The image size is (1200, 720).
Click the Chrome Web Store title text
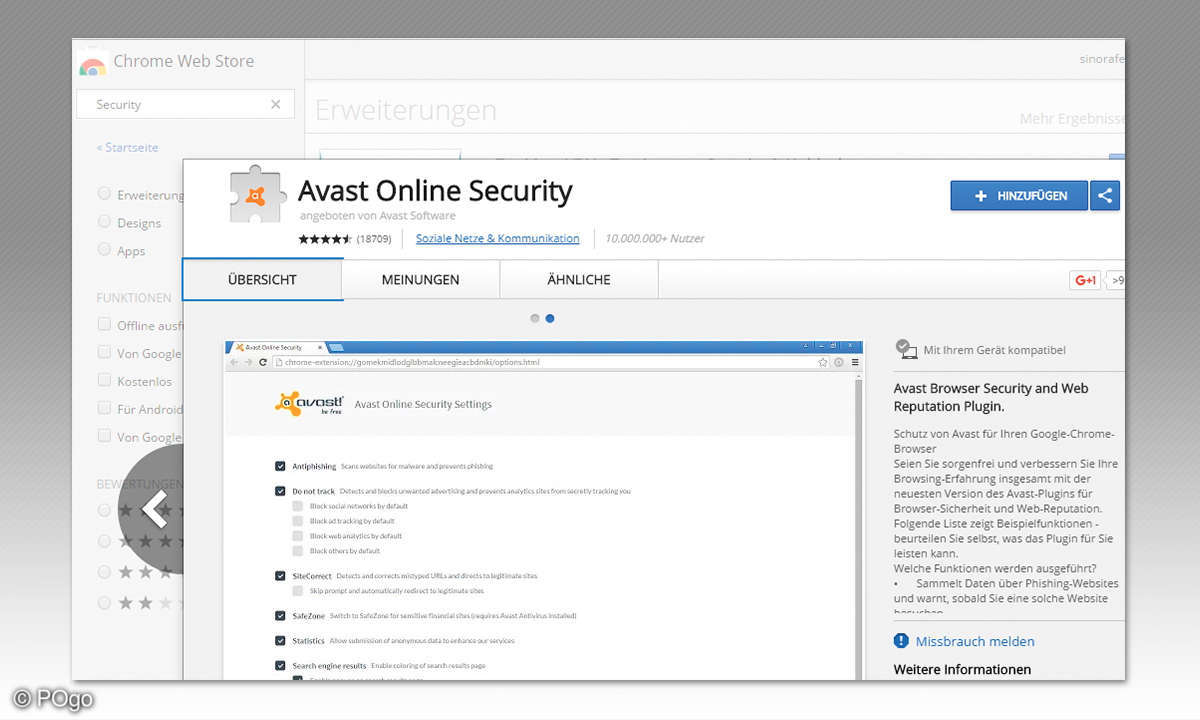point(184,61)
